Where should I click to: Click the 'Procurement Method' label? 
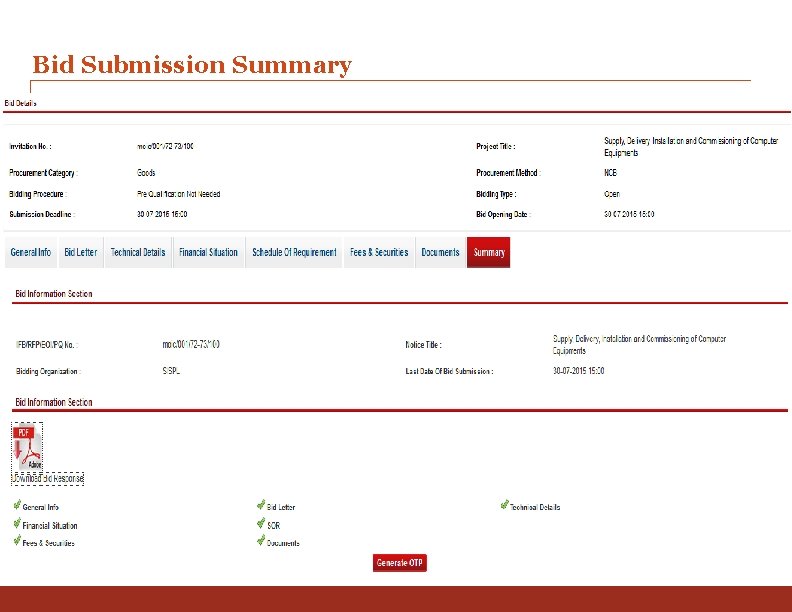pyautogui.click(x=508, y=173)
